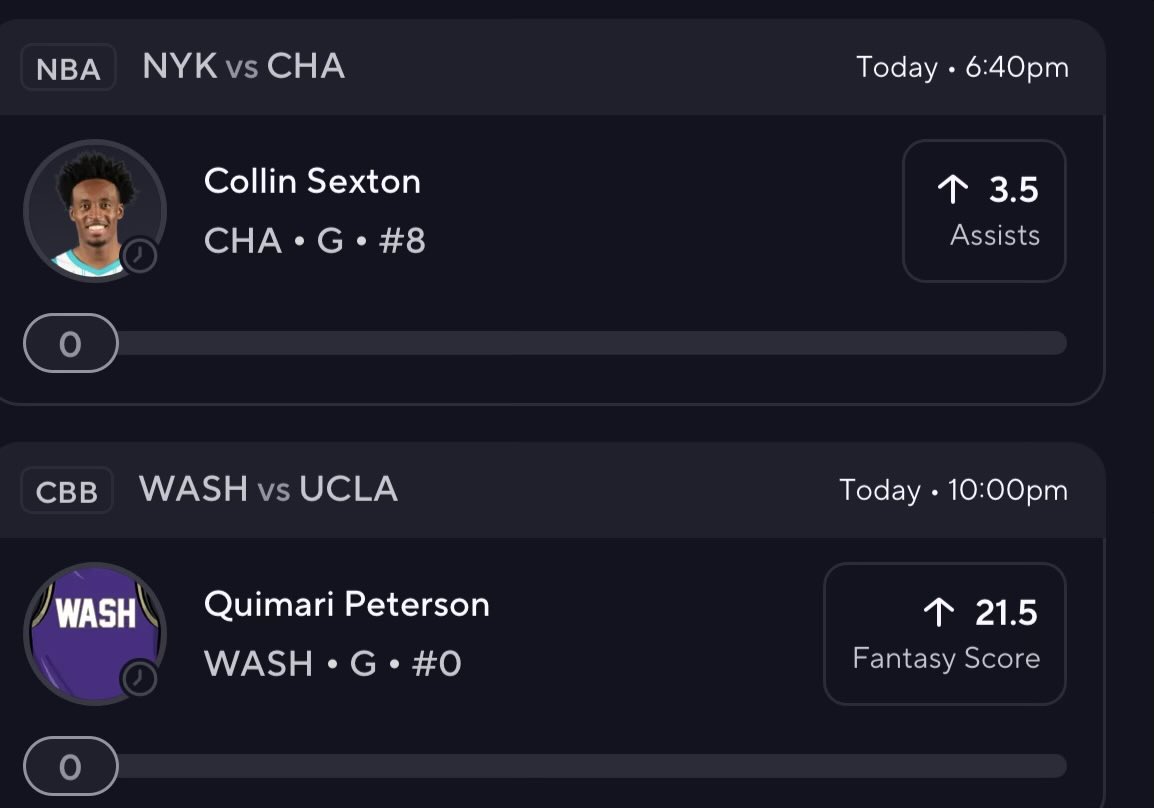This screenshot has width=1154, height=808.
Task: Click the WASH • G • #0 player details
Action: click(332, 664)
